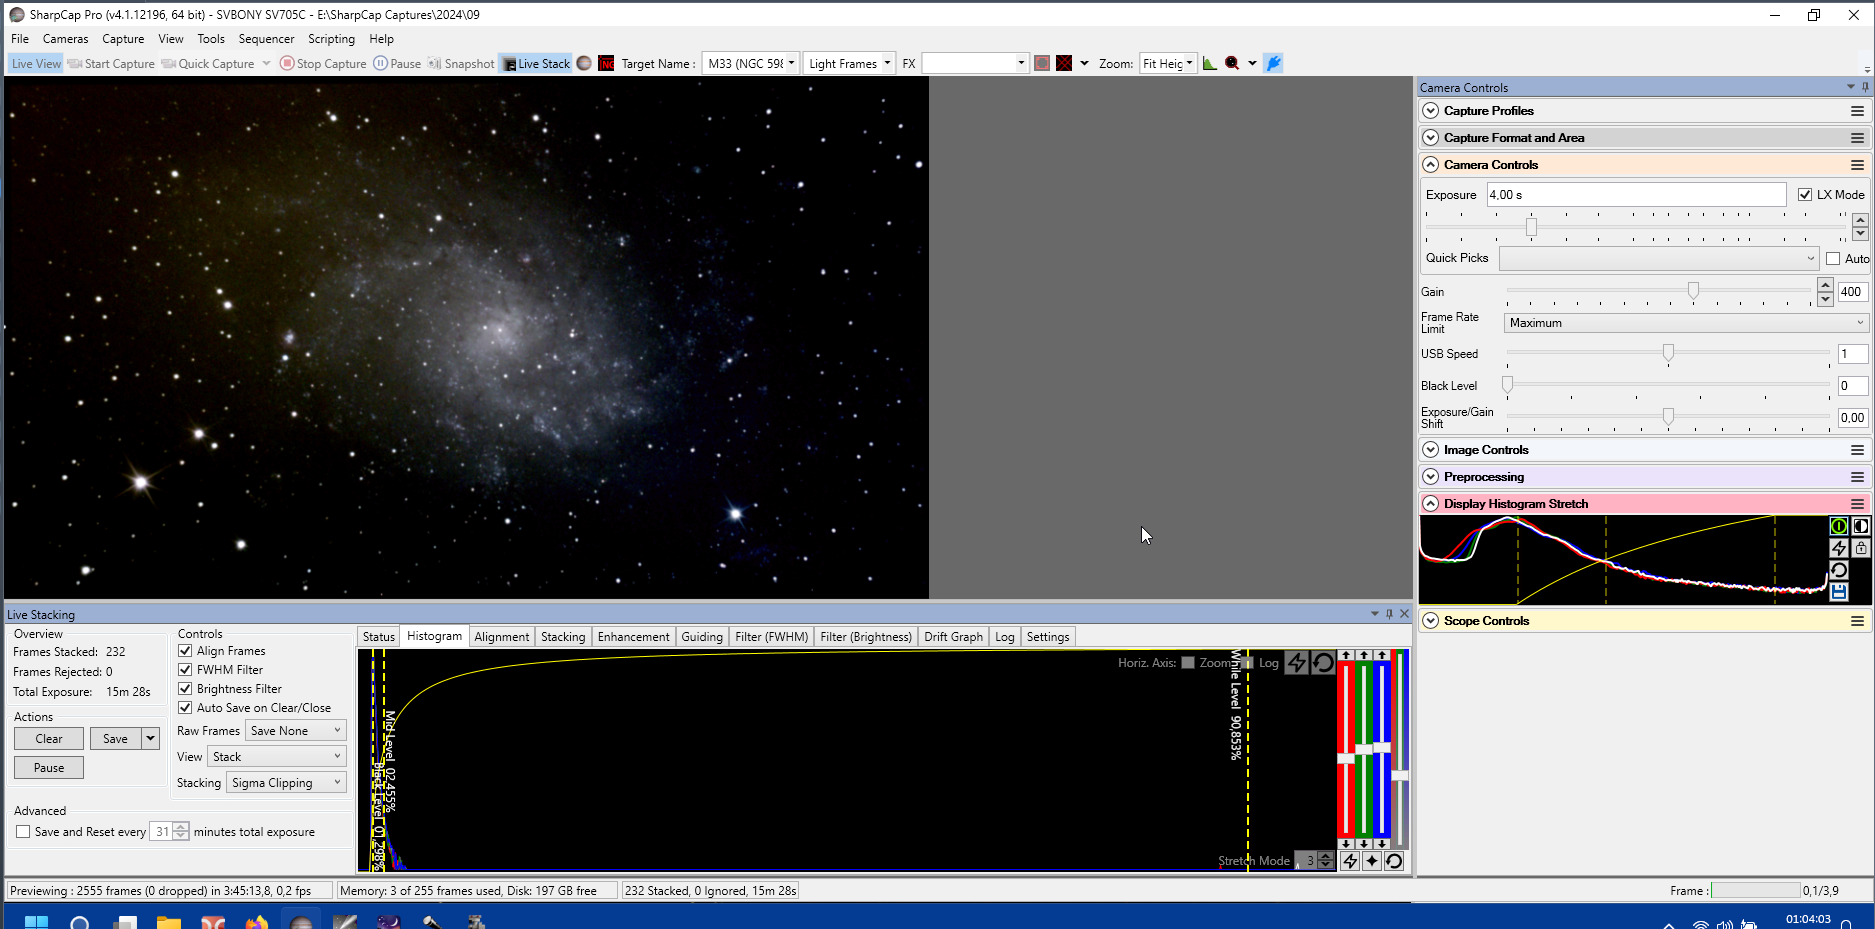Open the green image histogram tool icon

pyautogui.click(x=1210, y=63)
